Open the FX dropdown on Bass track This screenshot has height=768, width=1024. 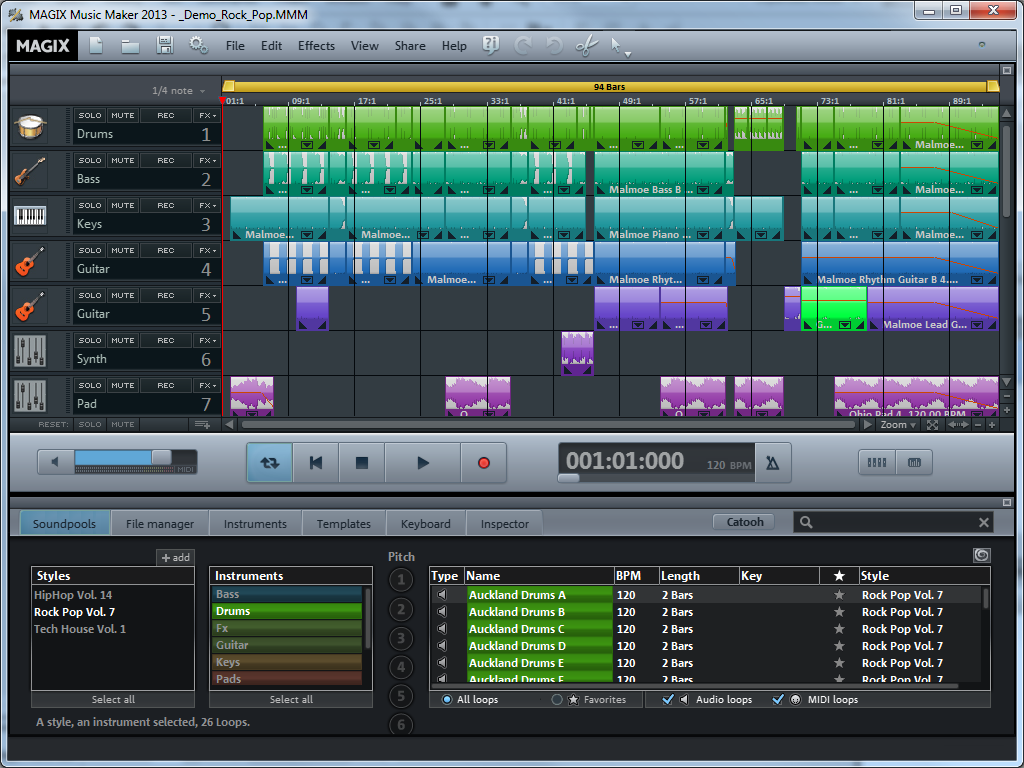tap(208, 161)
